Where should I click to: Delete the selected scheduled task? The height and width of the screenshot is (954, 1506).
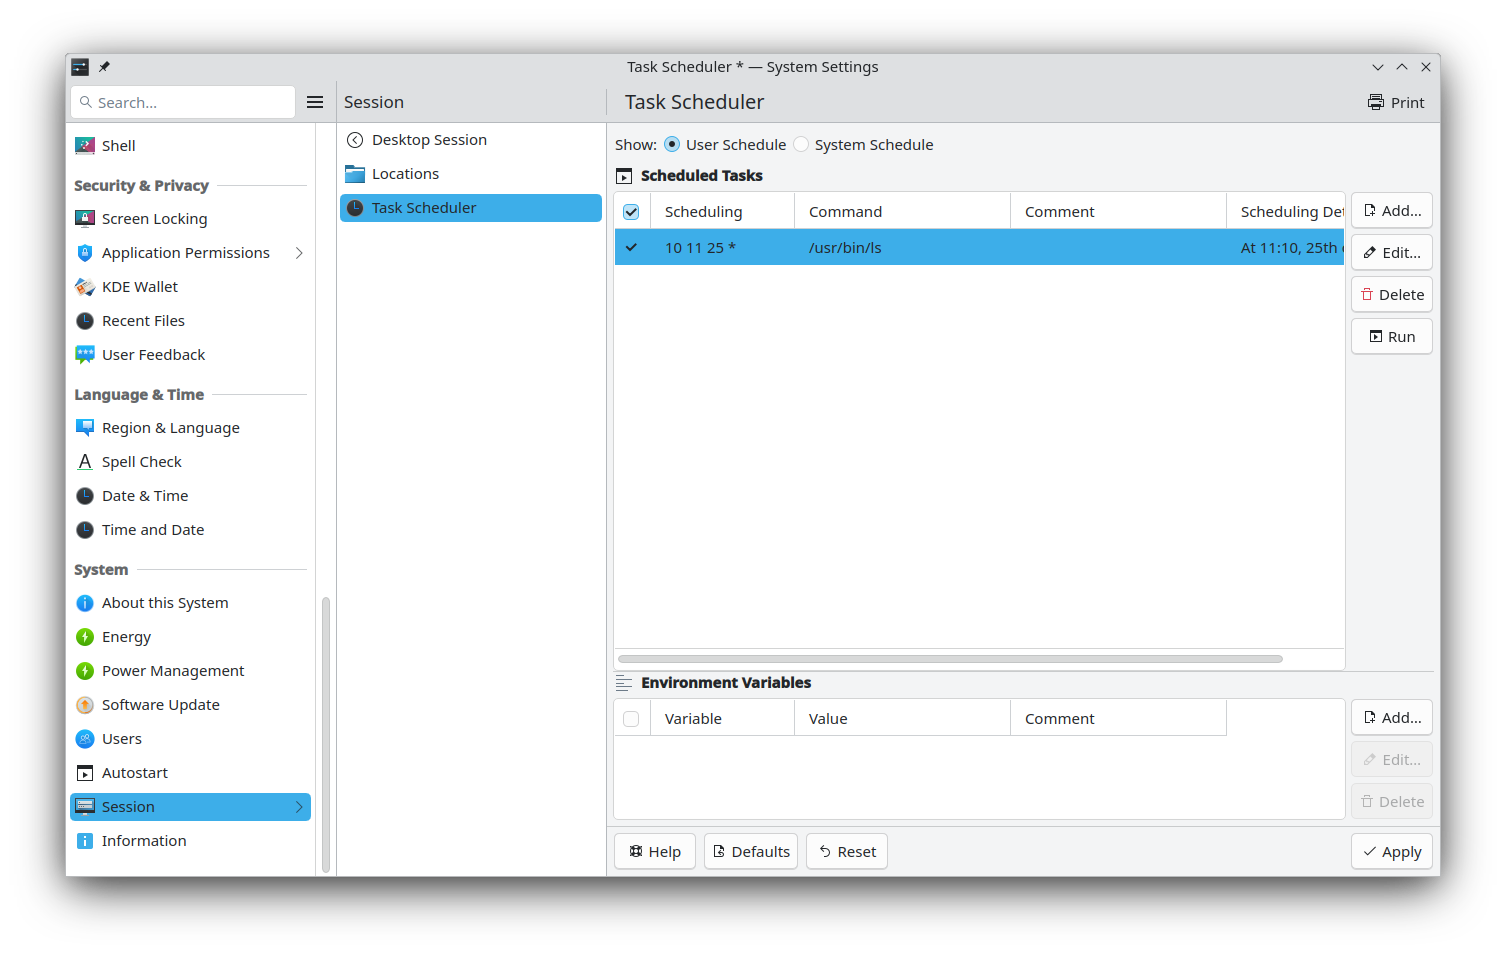click(1392, 295)
